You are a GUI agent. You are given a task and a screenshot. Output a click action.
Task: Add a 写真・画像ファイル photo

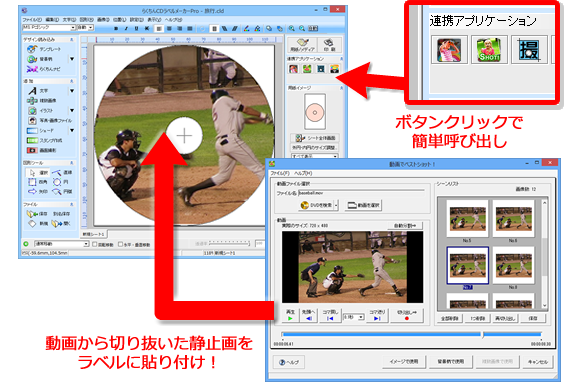[x=49, y=121]
